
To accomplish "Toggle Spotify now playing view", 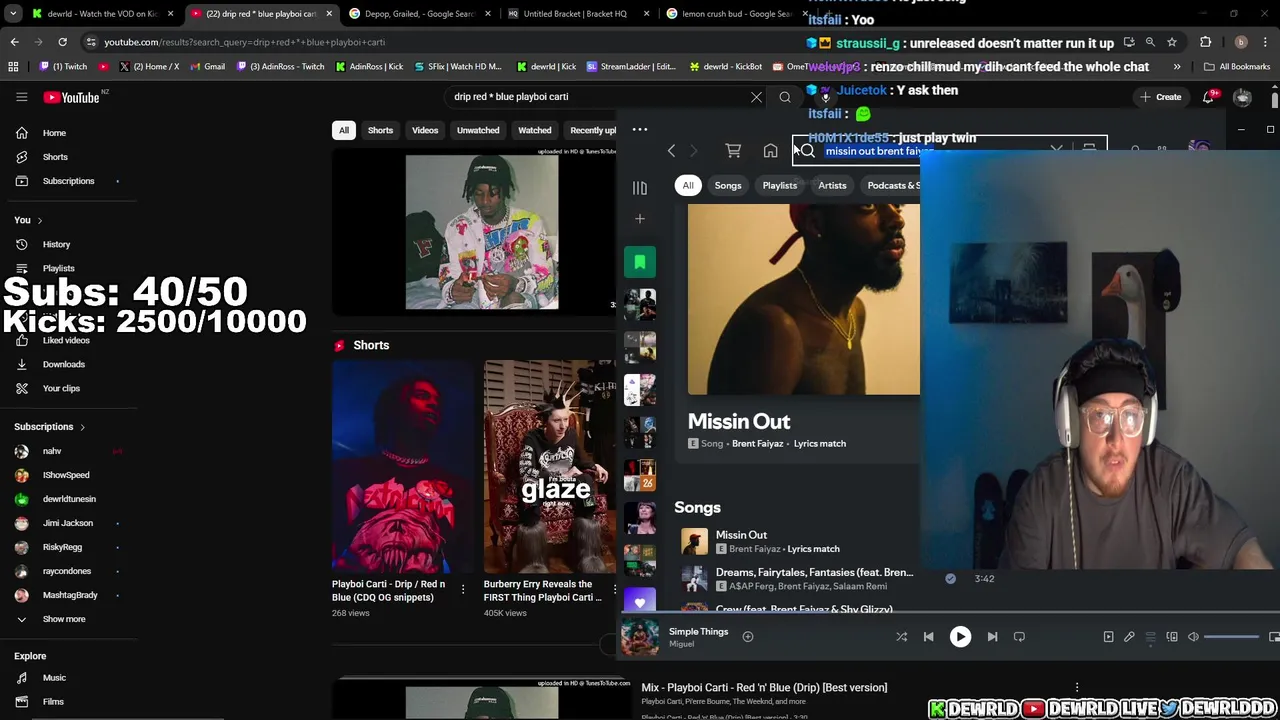I will coord(1108,637).
